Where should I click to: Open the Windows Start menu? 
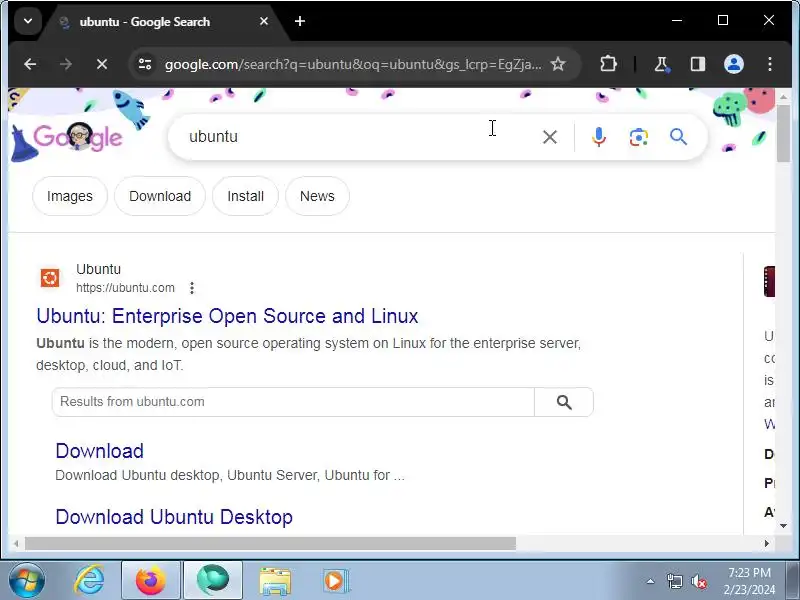pos(27,581)
